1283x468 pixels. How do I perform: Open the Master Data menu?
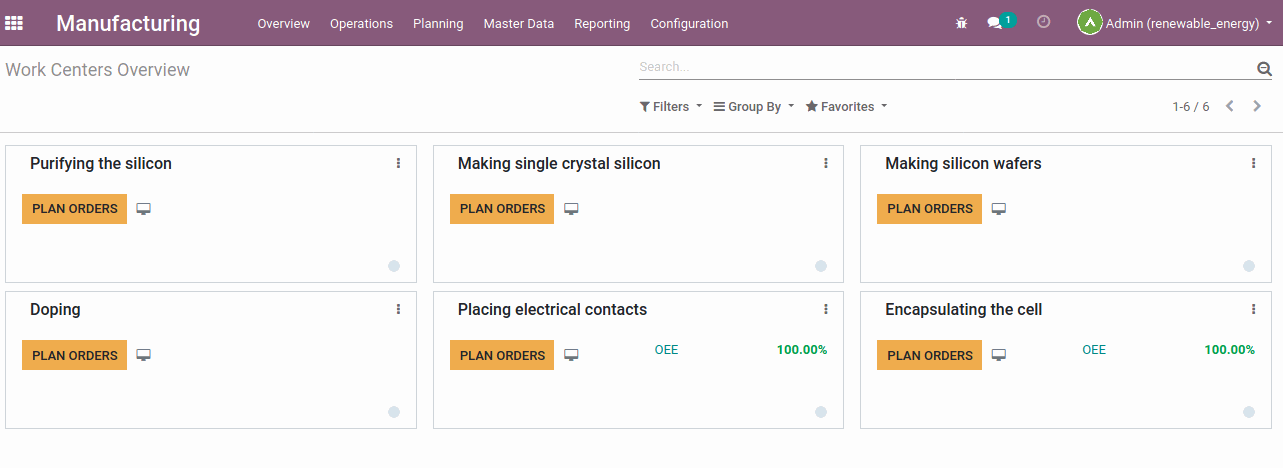pos(518,23)
